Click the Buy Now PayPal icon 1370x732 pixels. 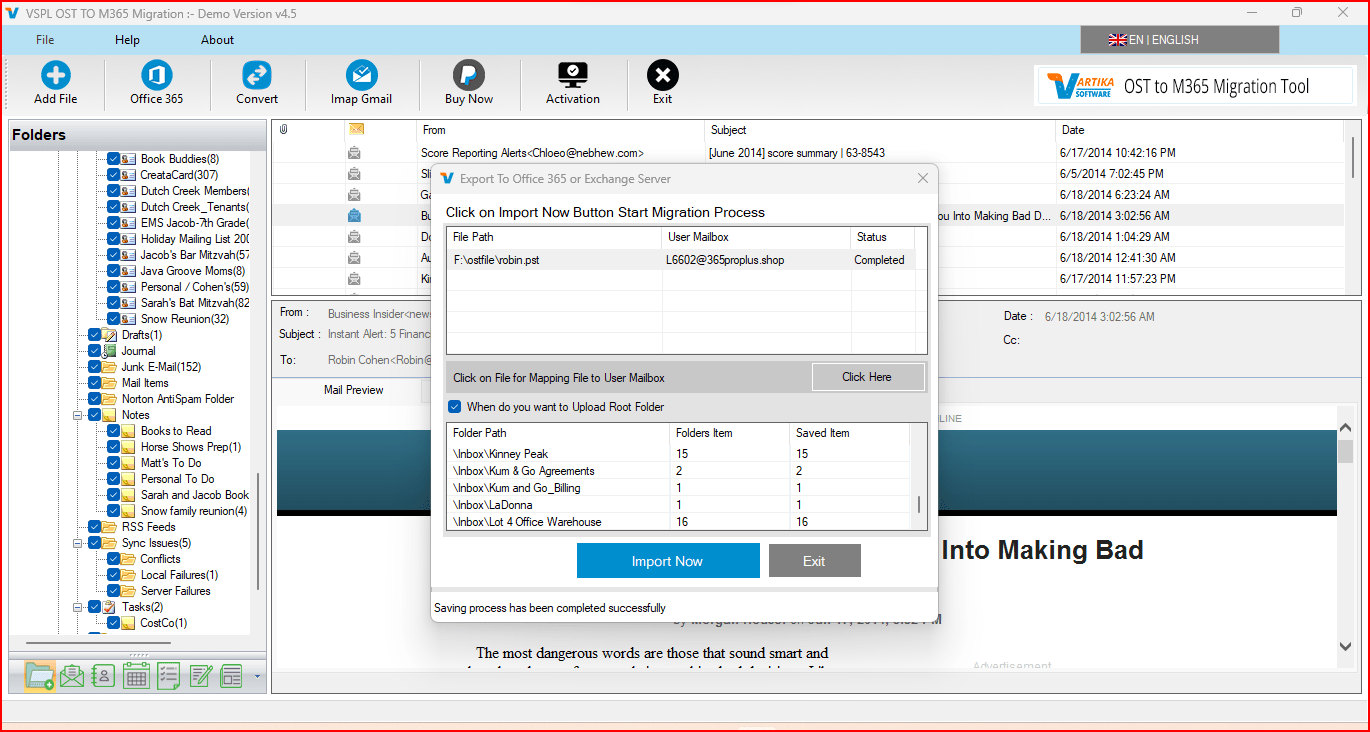(x=468, y=76)
